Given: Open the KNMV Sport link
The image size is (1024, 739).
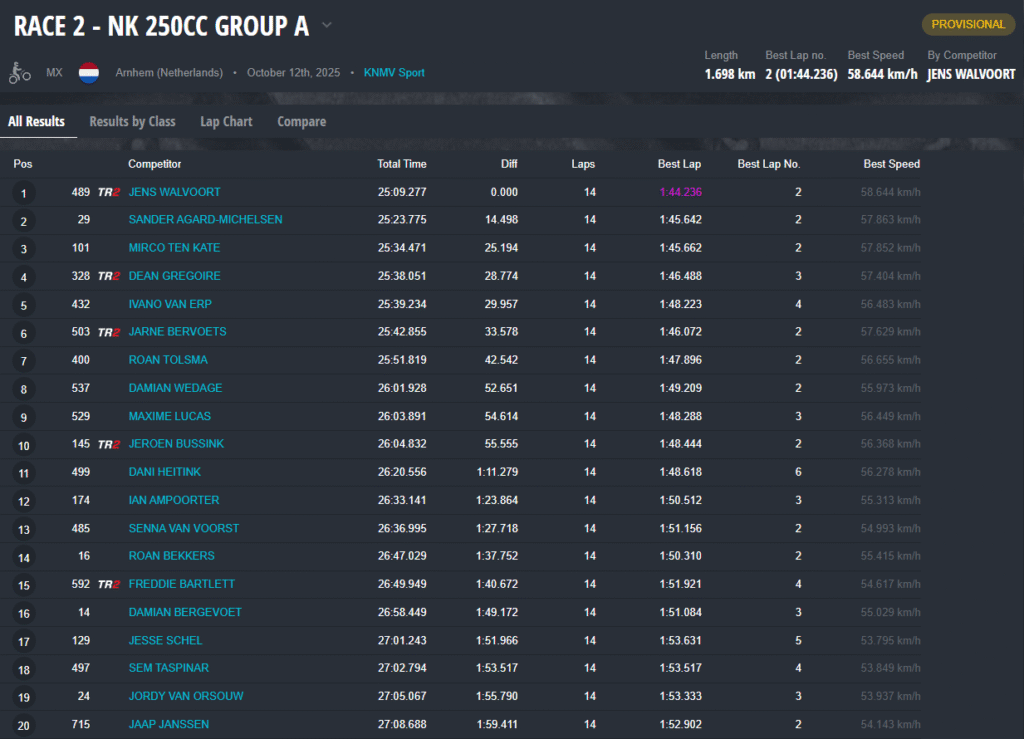Looking at the screenshot, I should tap(394, 73).
